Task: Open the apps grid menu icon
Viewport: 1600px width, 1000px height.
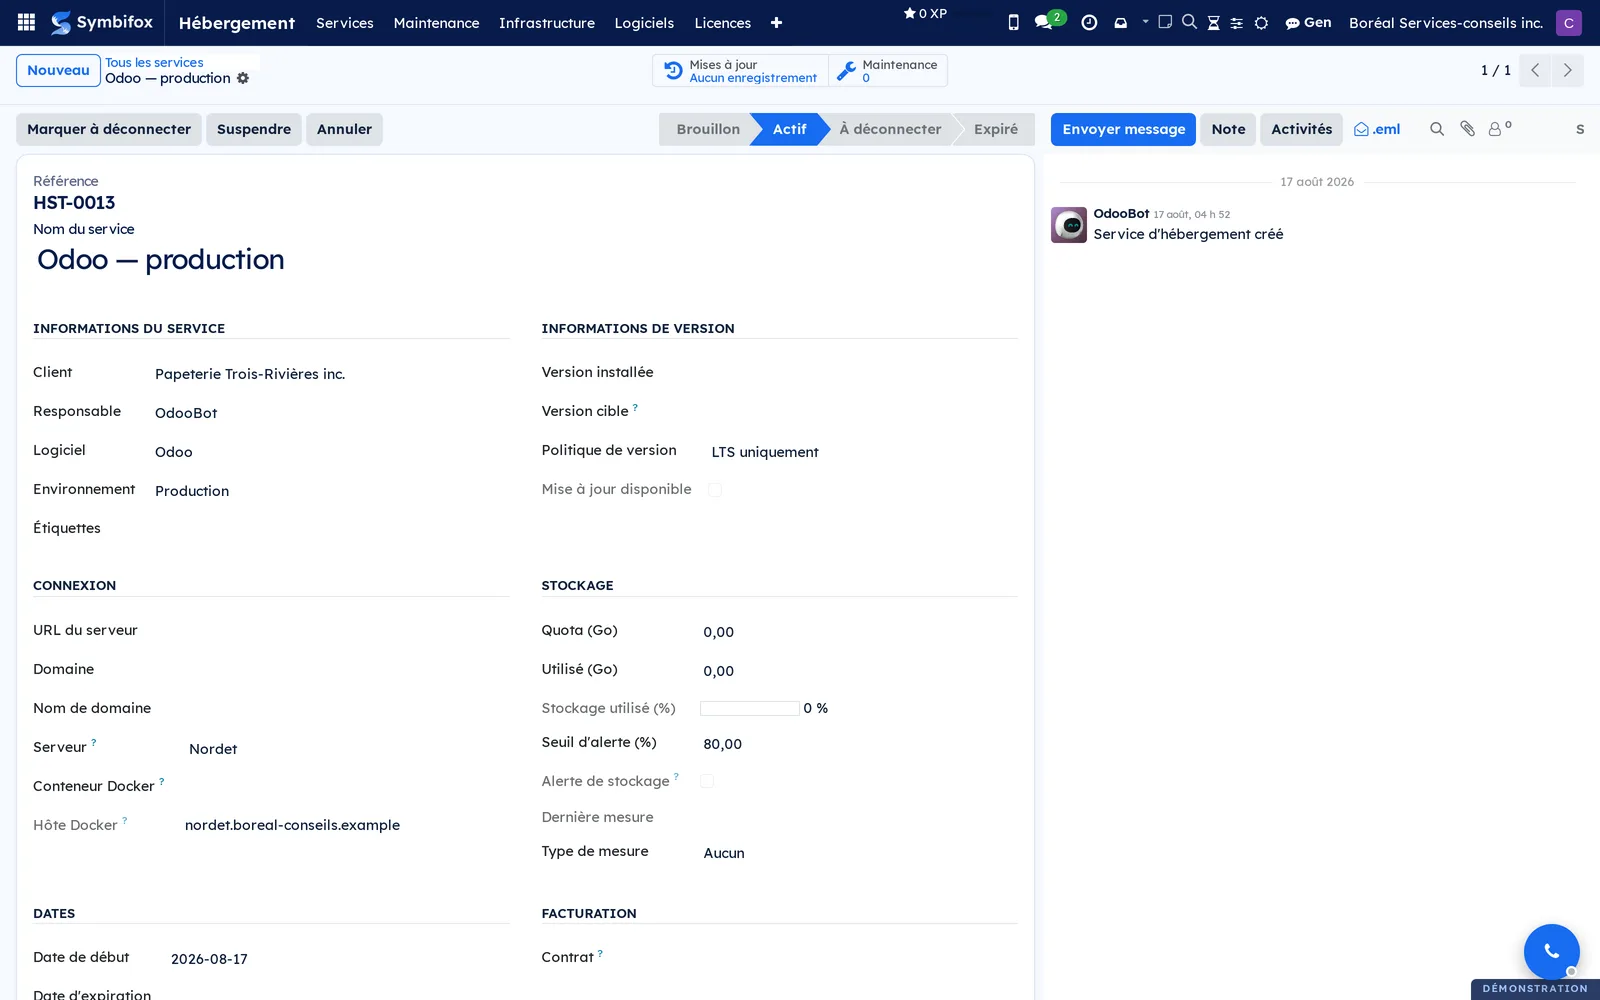Action: tap(27, 22)
